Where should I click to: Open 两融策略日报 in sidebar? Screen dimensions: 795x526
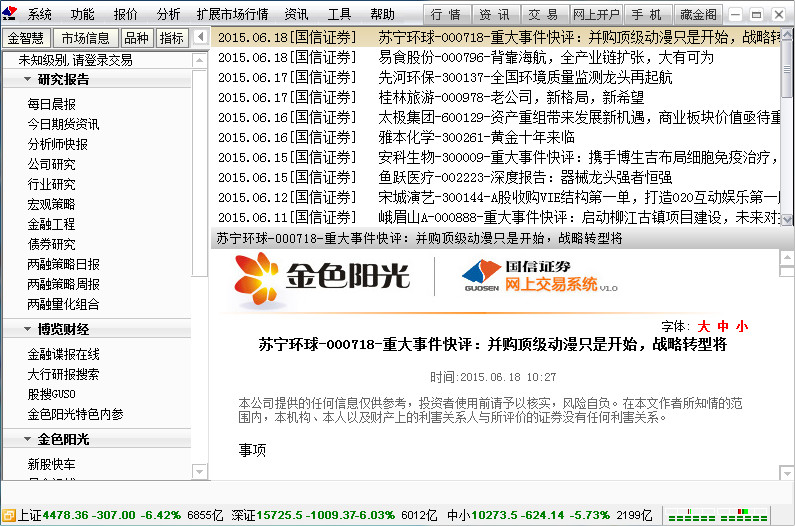tap(63, 264)
